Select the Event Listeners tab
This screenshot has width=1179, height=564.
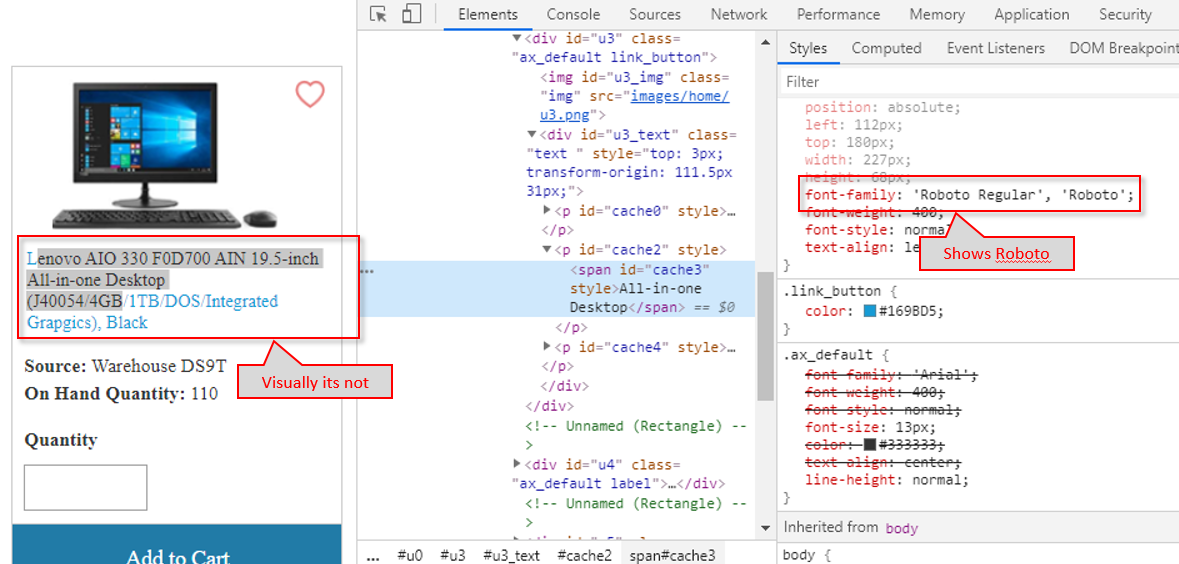coord(995,48)
